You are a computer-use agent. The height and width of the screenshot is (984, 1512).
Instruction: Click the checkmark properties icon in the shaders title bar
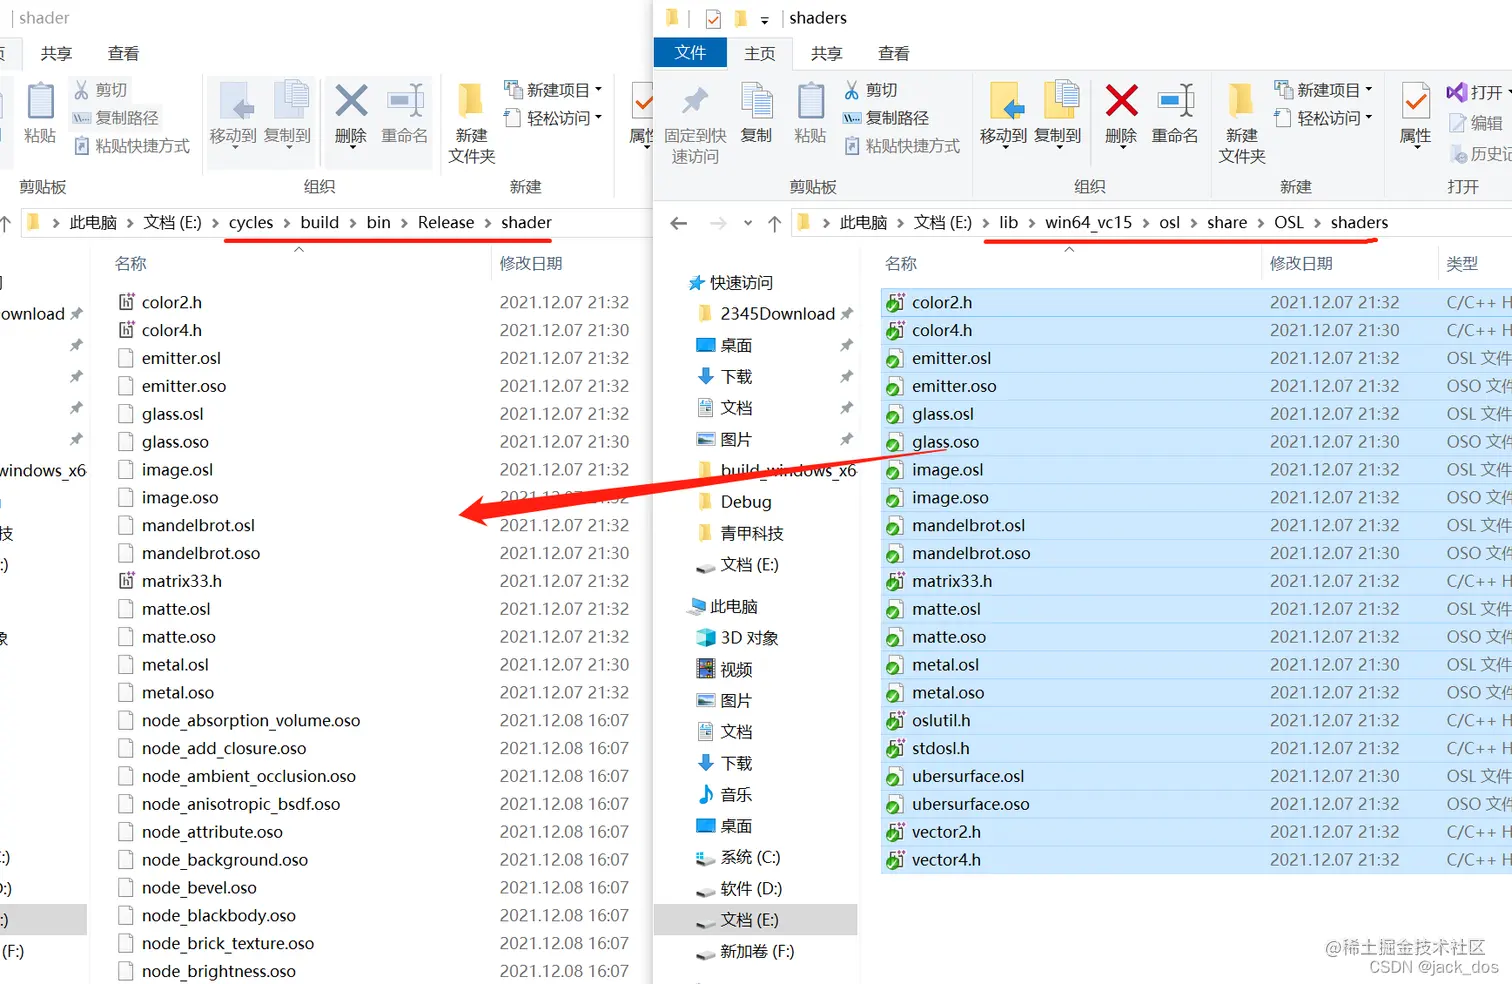point(713,18)
